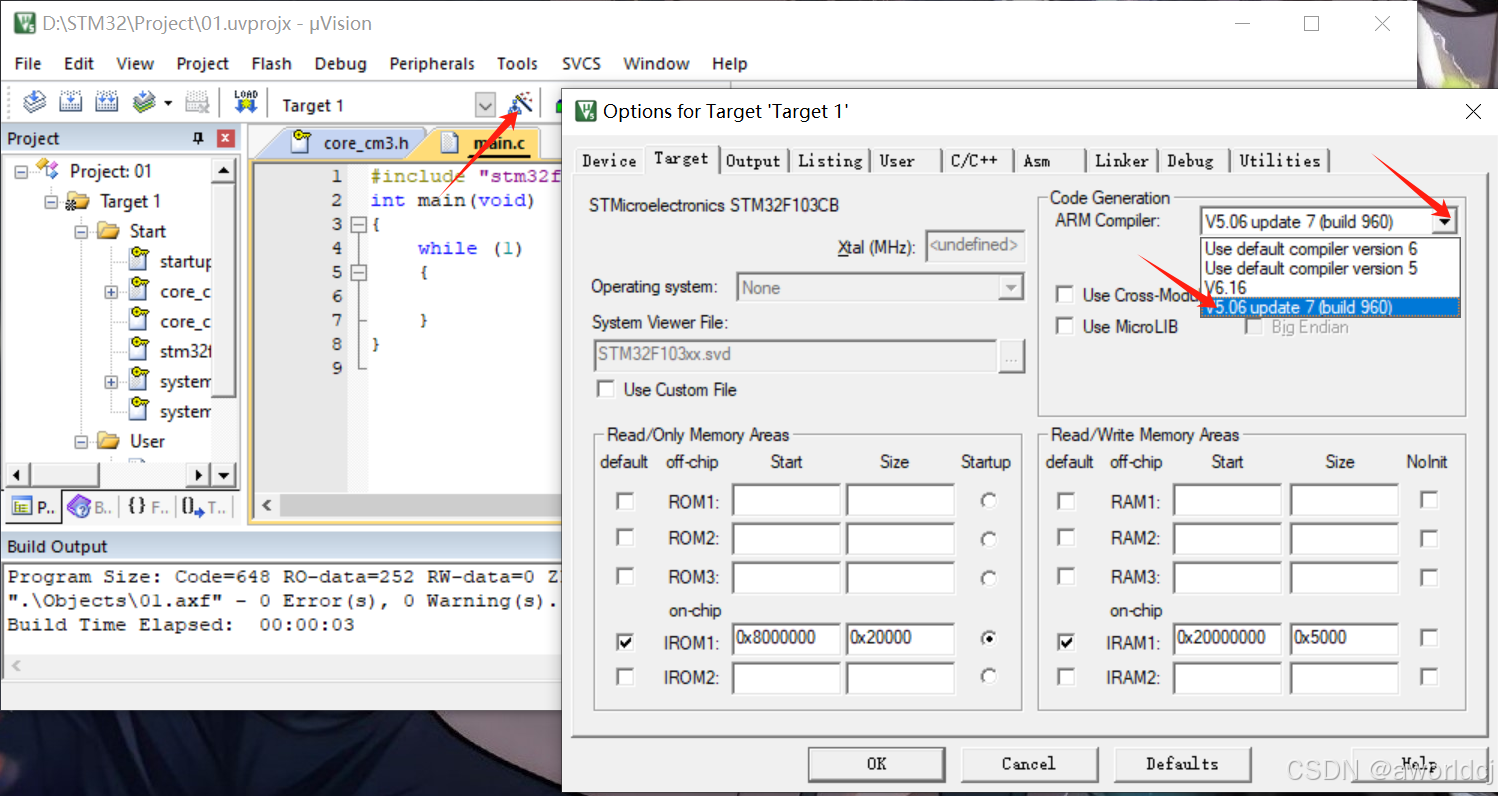Open the C/C++ tab in Options dialog
Image resolution: width=1498 pixels, height=796 pixels.
974,160
